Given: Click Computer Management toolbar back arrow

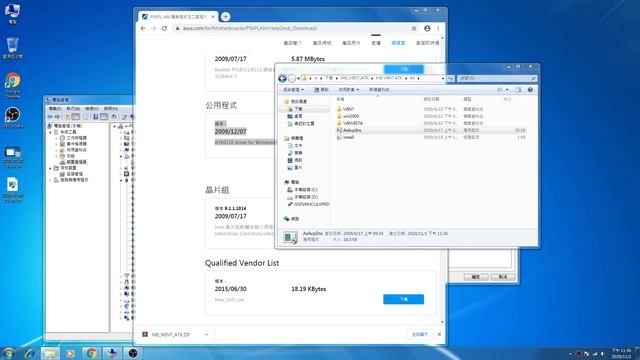Looking at the screenshot, I should (x=50, y=117).
